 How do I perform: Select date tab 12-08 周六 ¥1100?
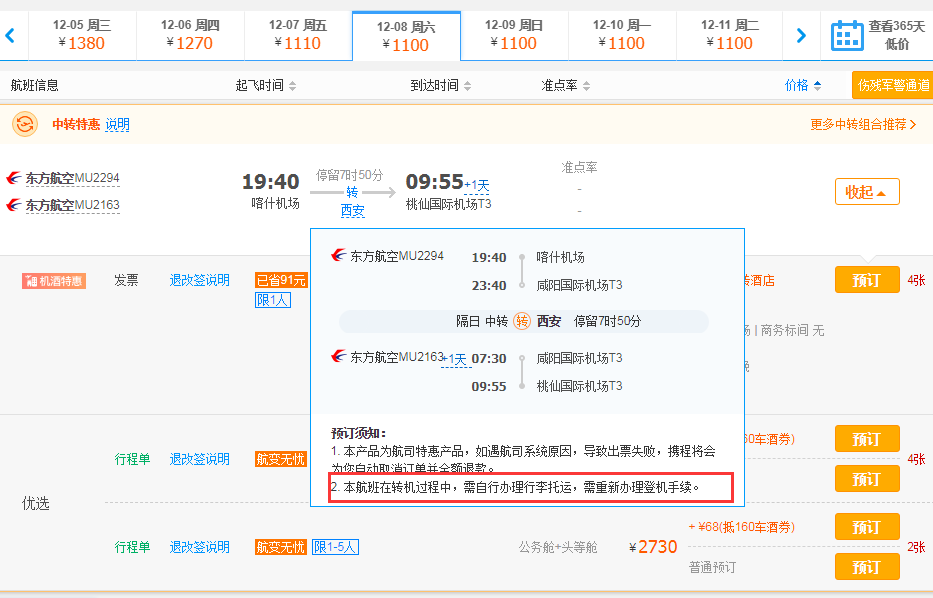[406, 36]
